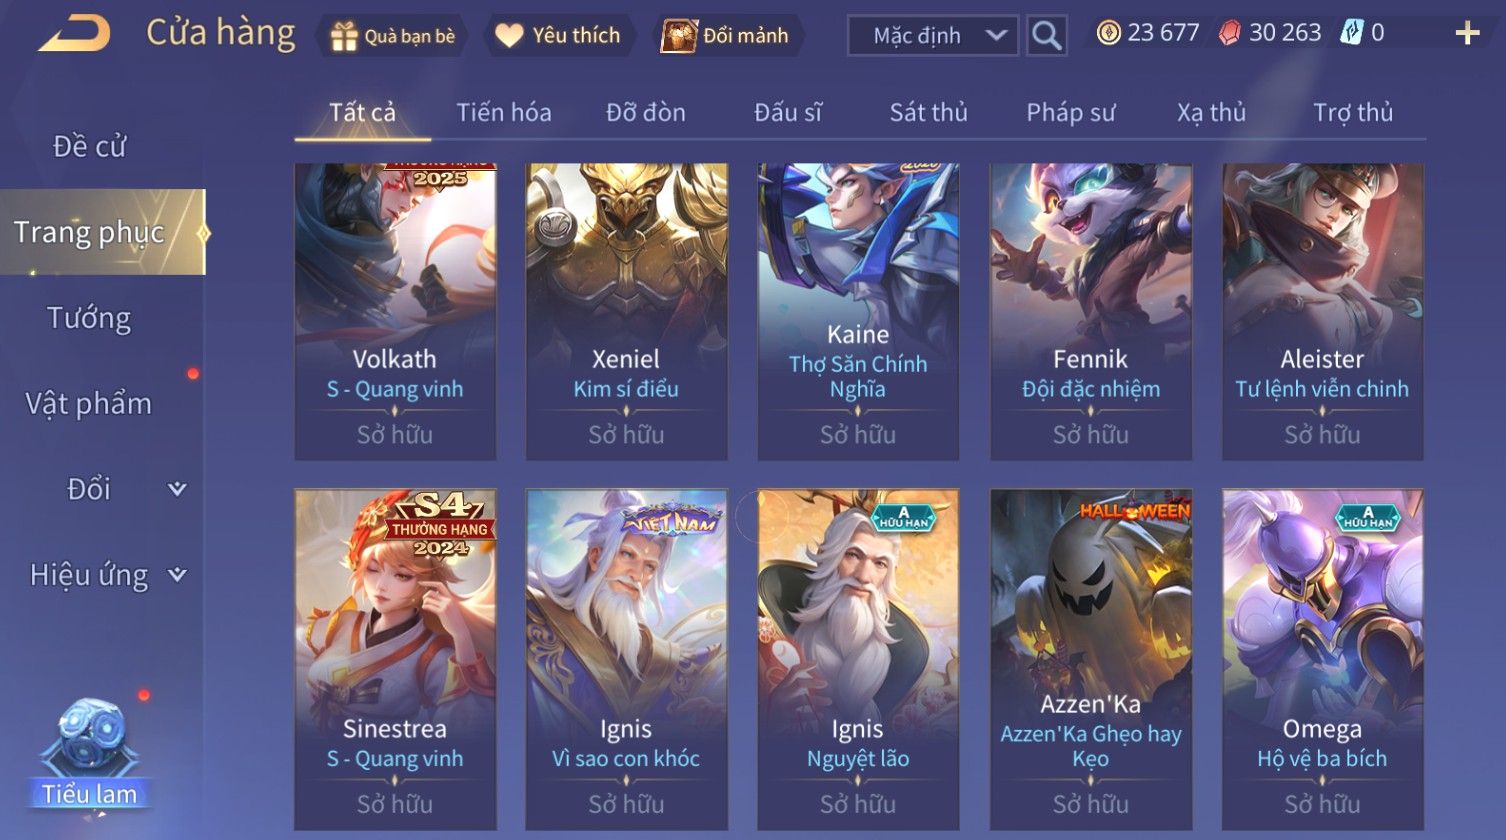Open Azzen'Ka Halloween skin card
This screenshot has width=1506, height=840.
point(1090,659)
